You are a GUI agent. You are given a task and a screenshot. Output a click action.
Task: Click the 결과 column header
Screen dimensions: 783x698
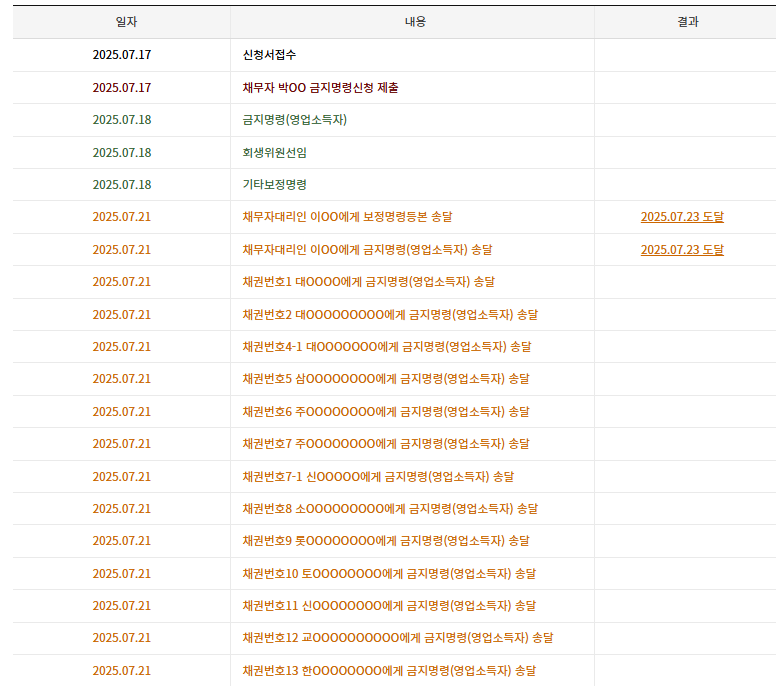pyautogui.click(x=688, y=21)
